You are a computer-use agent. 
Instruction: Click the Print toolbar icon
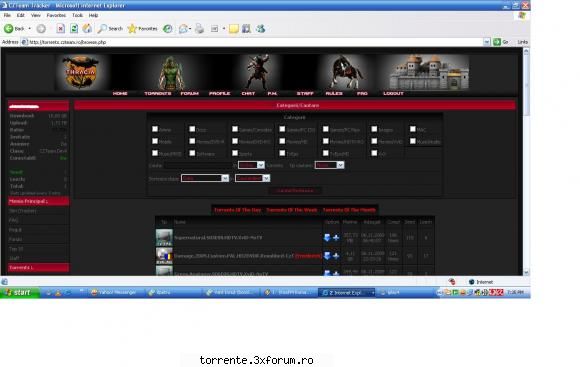pyautogui.click(x=199, y=28)
